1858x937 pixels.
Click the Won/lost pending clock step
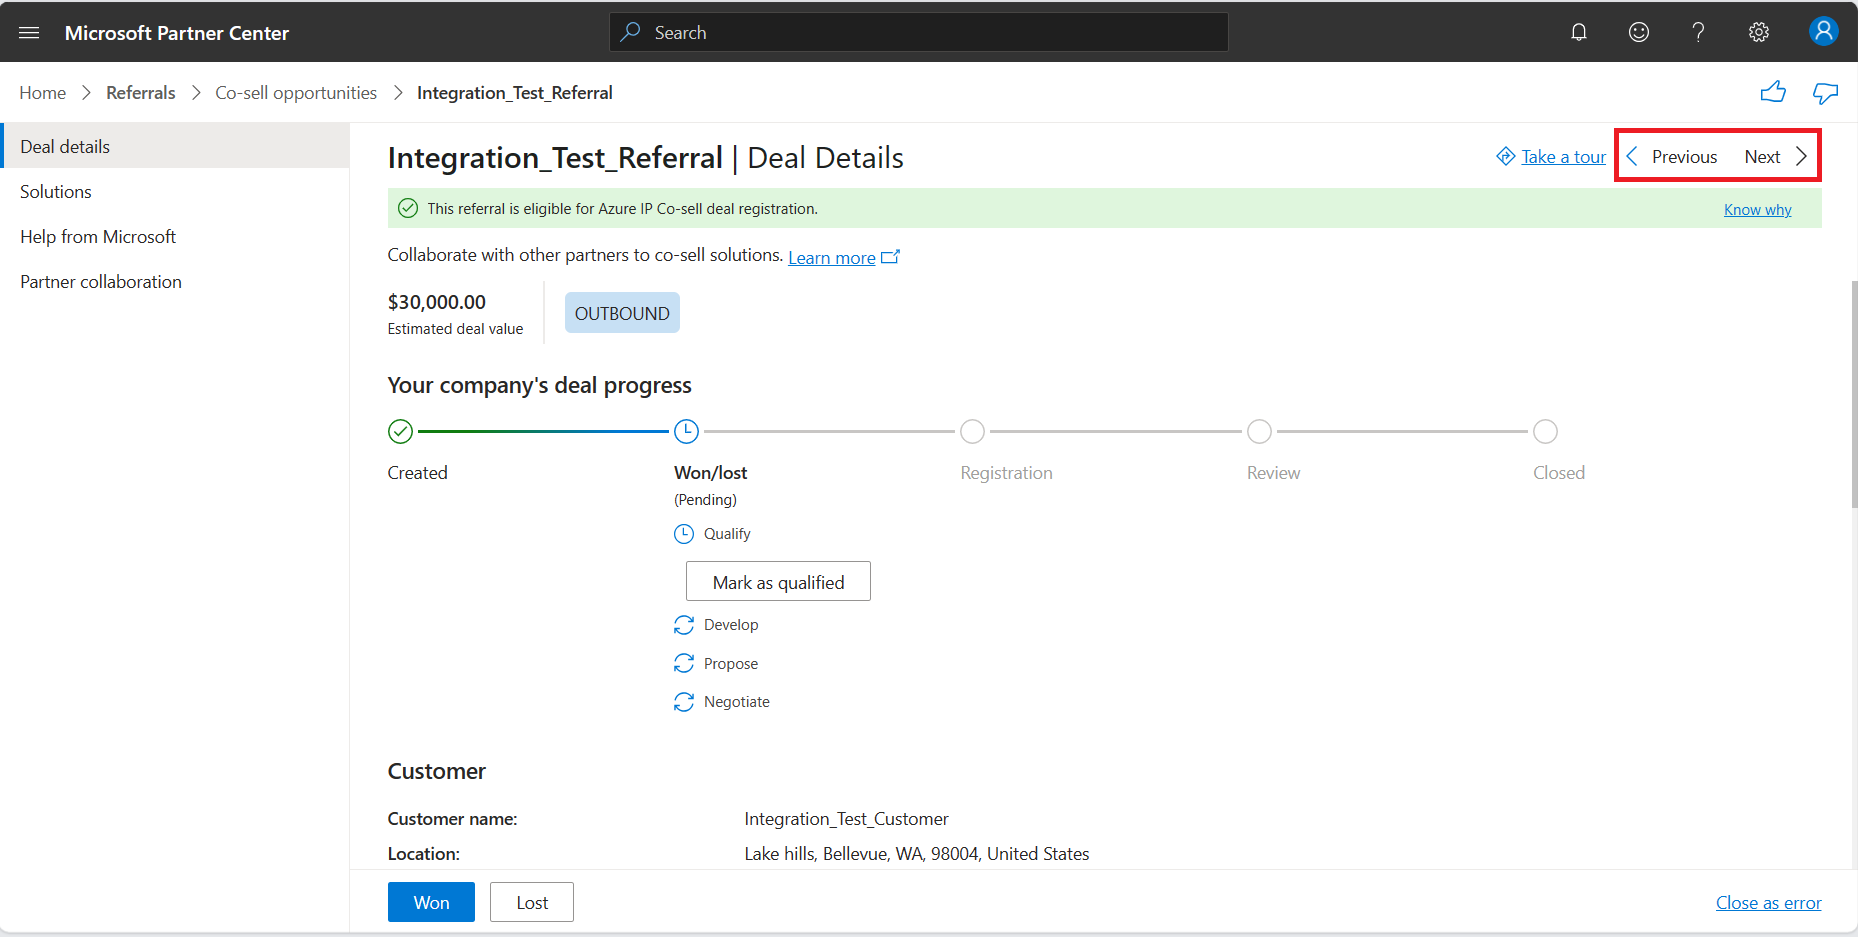coord(686,431)
